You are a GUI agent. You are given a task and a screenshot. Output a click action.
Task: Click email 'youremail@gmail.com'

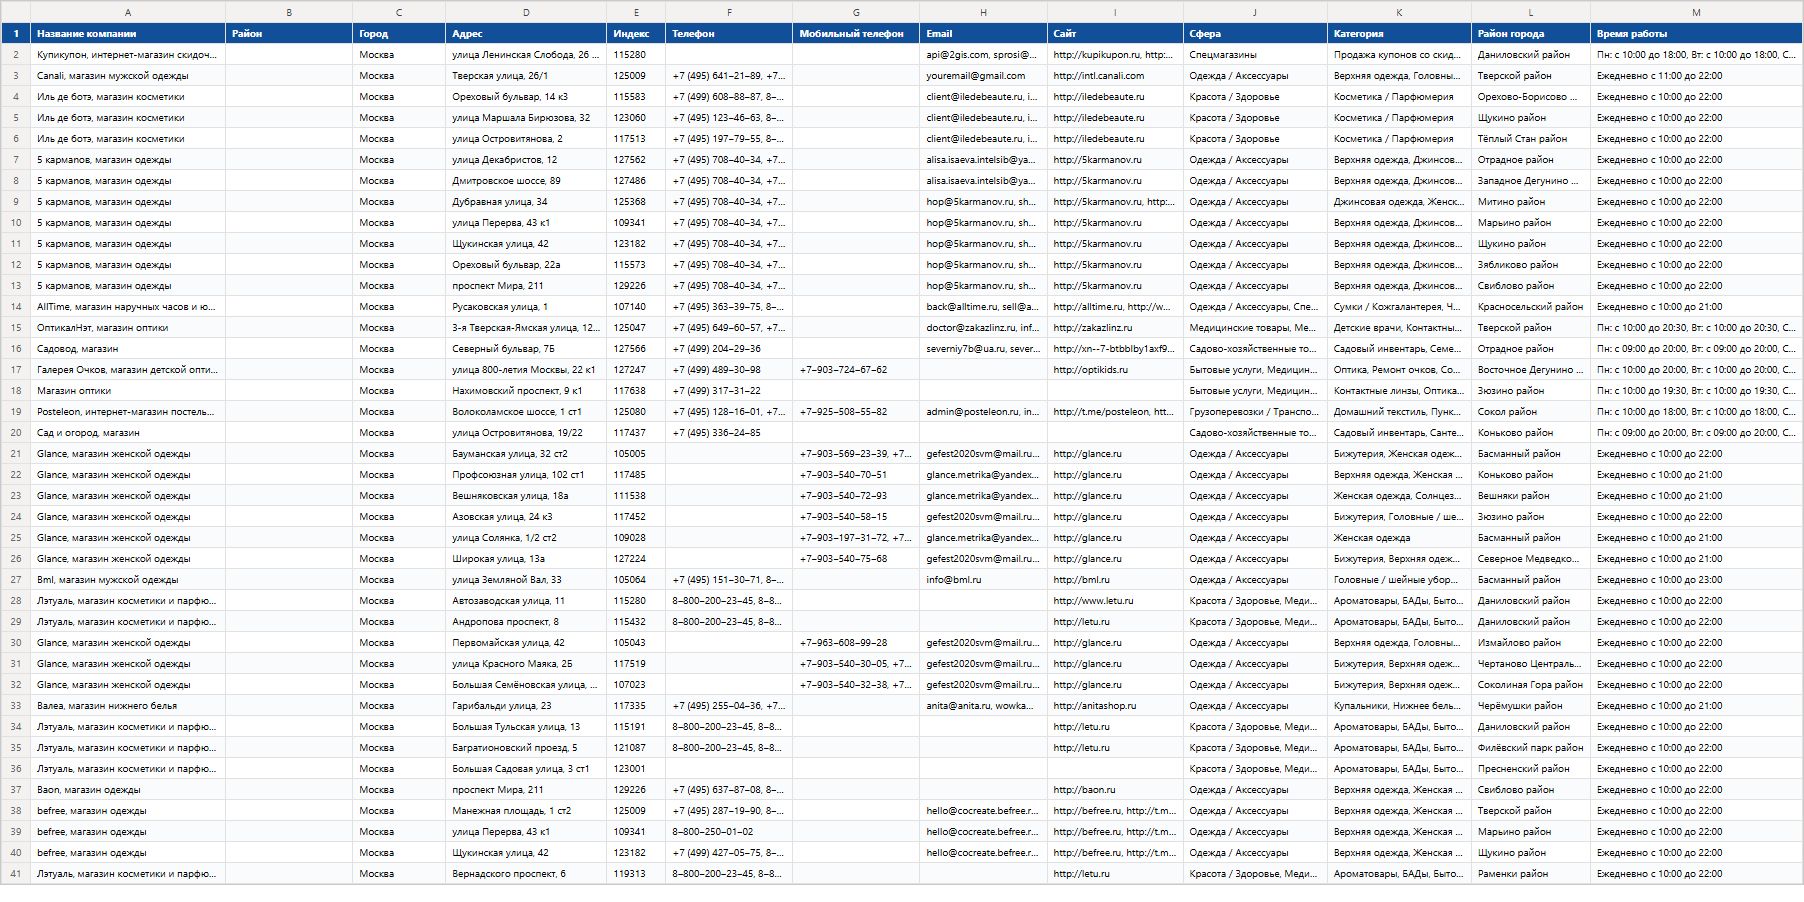click(983, 76)
